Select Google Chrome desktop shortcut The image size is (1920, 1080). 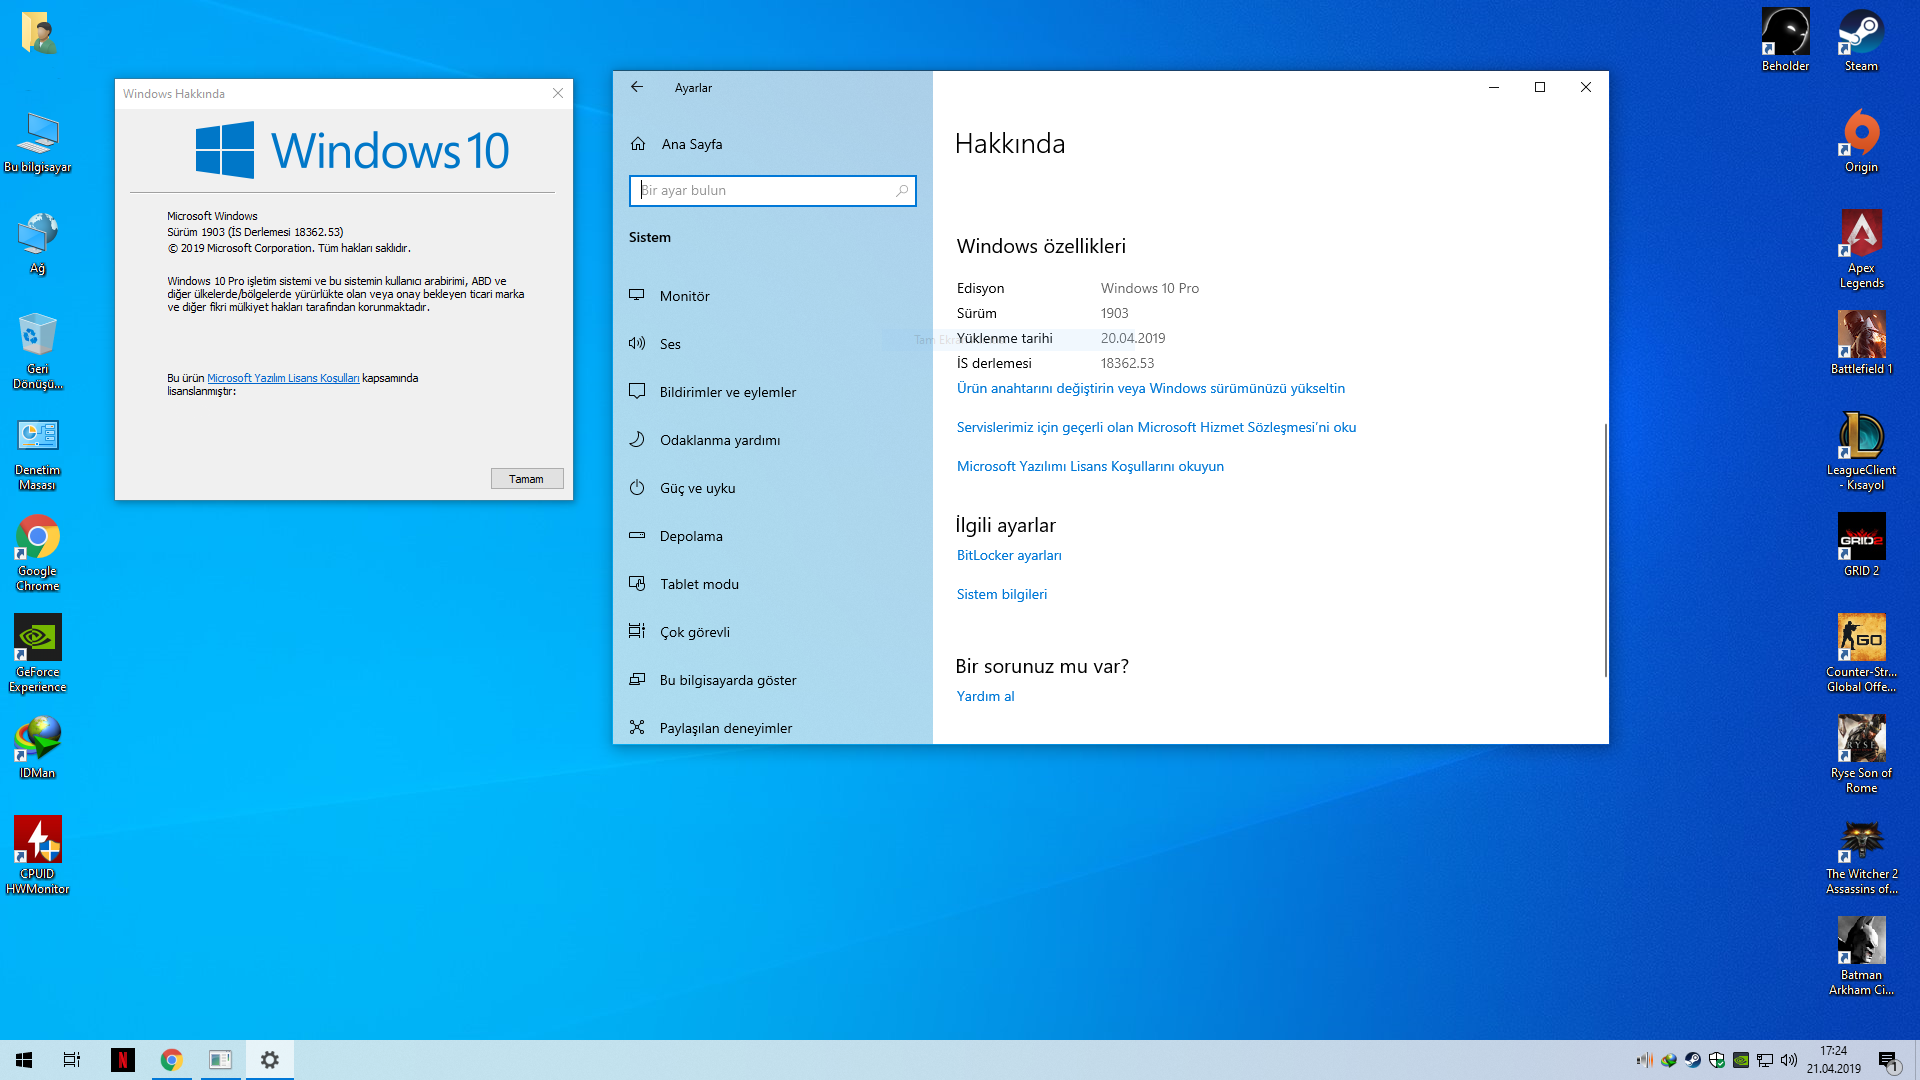point(37,552)
